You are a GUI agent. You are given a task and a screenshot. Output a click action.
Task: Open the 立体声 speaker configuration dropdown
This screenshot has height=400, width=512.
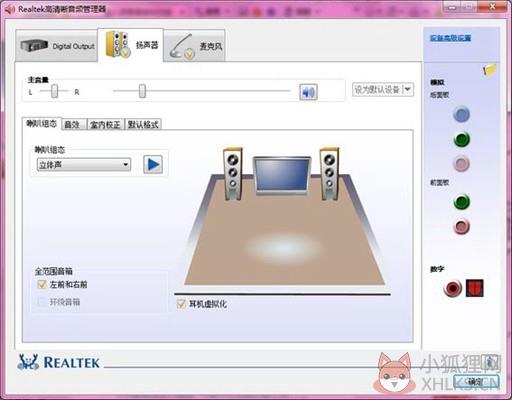point(84,164)
